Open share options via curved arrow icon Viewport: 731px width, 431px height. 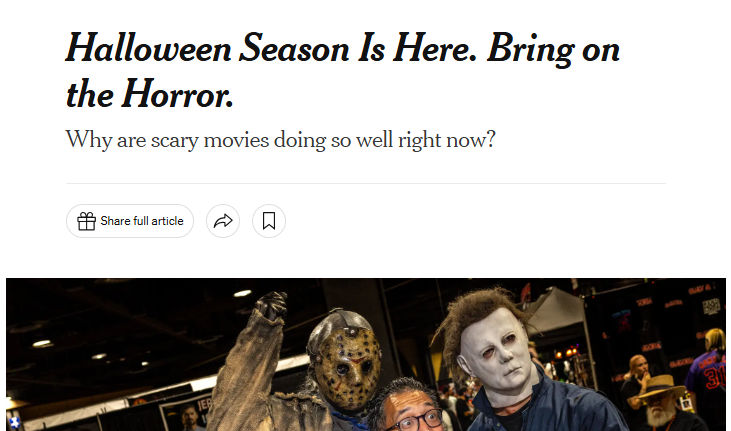(223, 221)
